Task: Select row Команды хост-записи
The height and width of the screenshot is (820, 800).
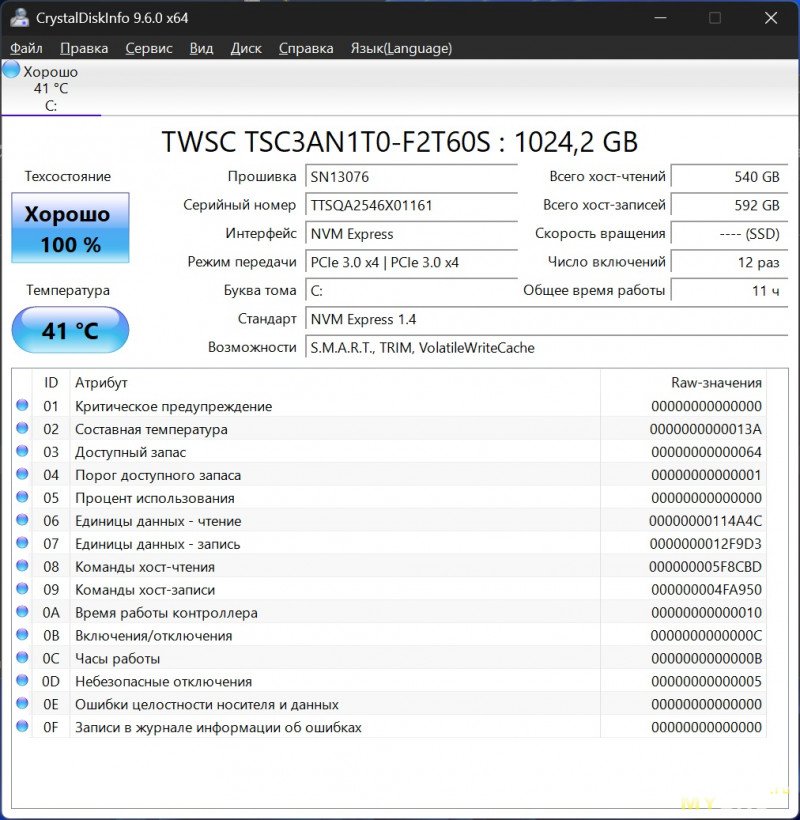Action: (x=389, y=590)
